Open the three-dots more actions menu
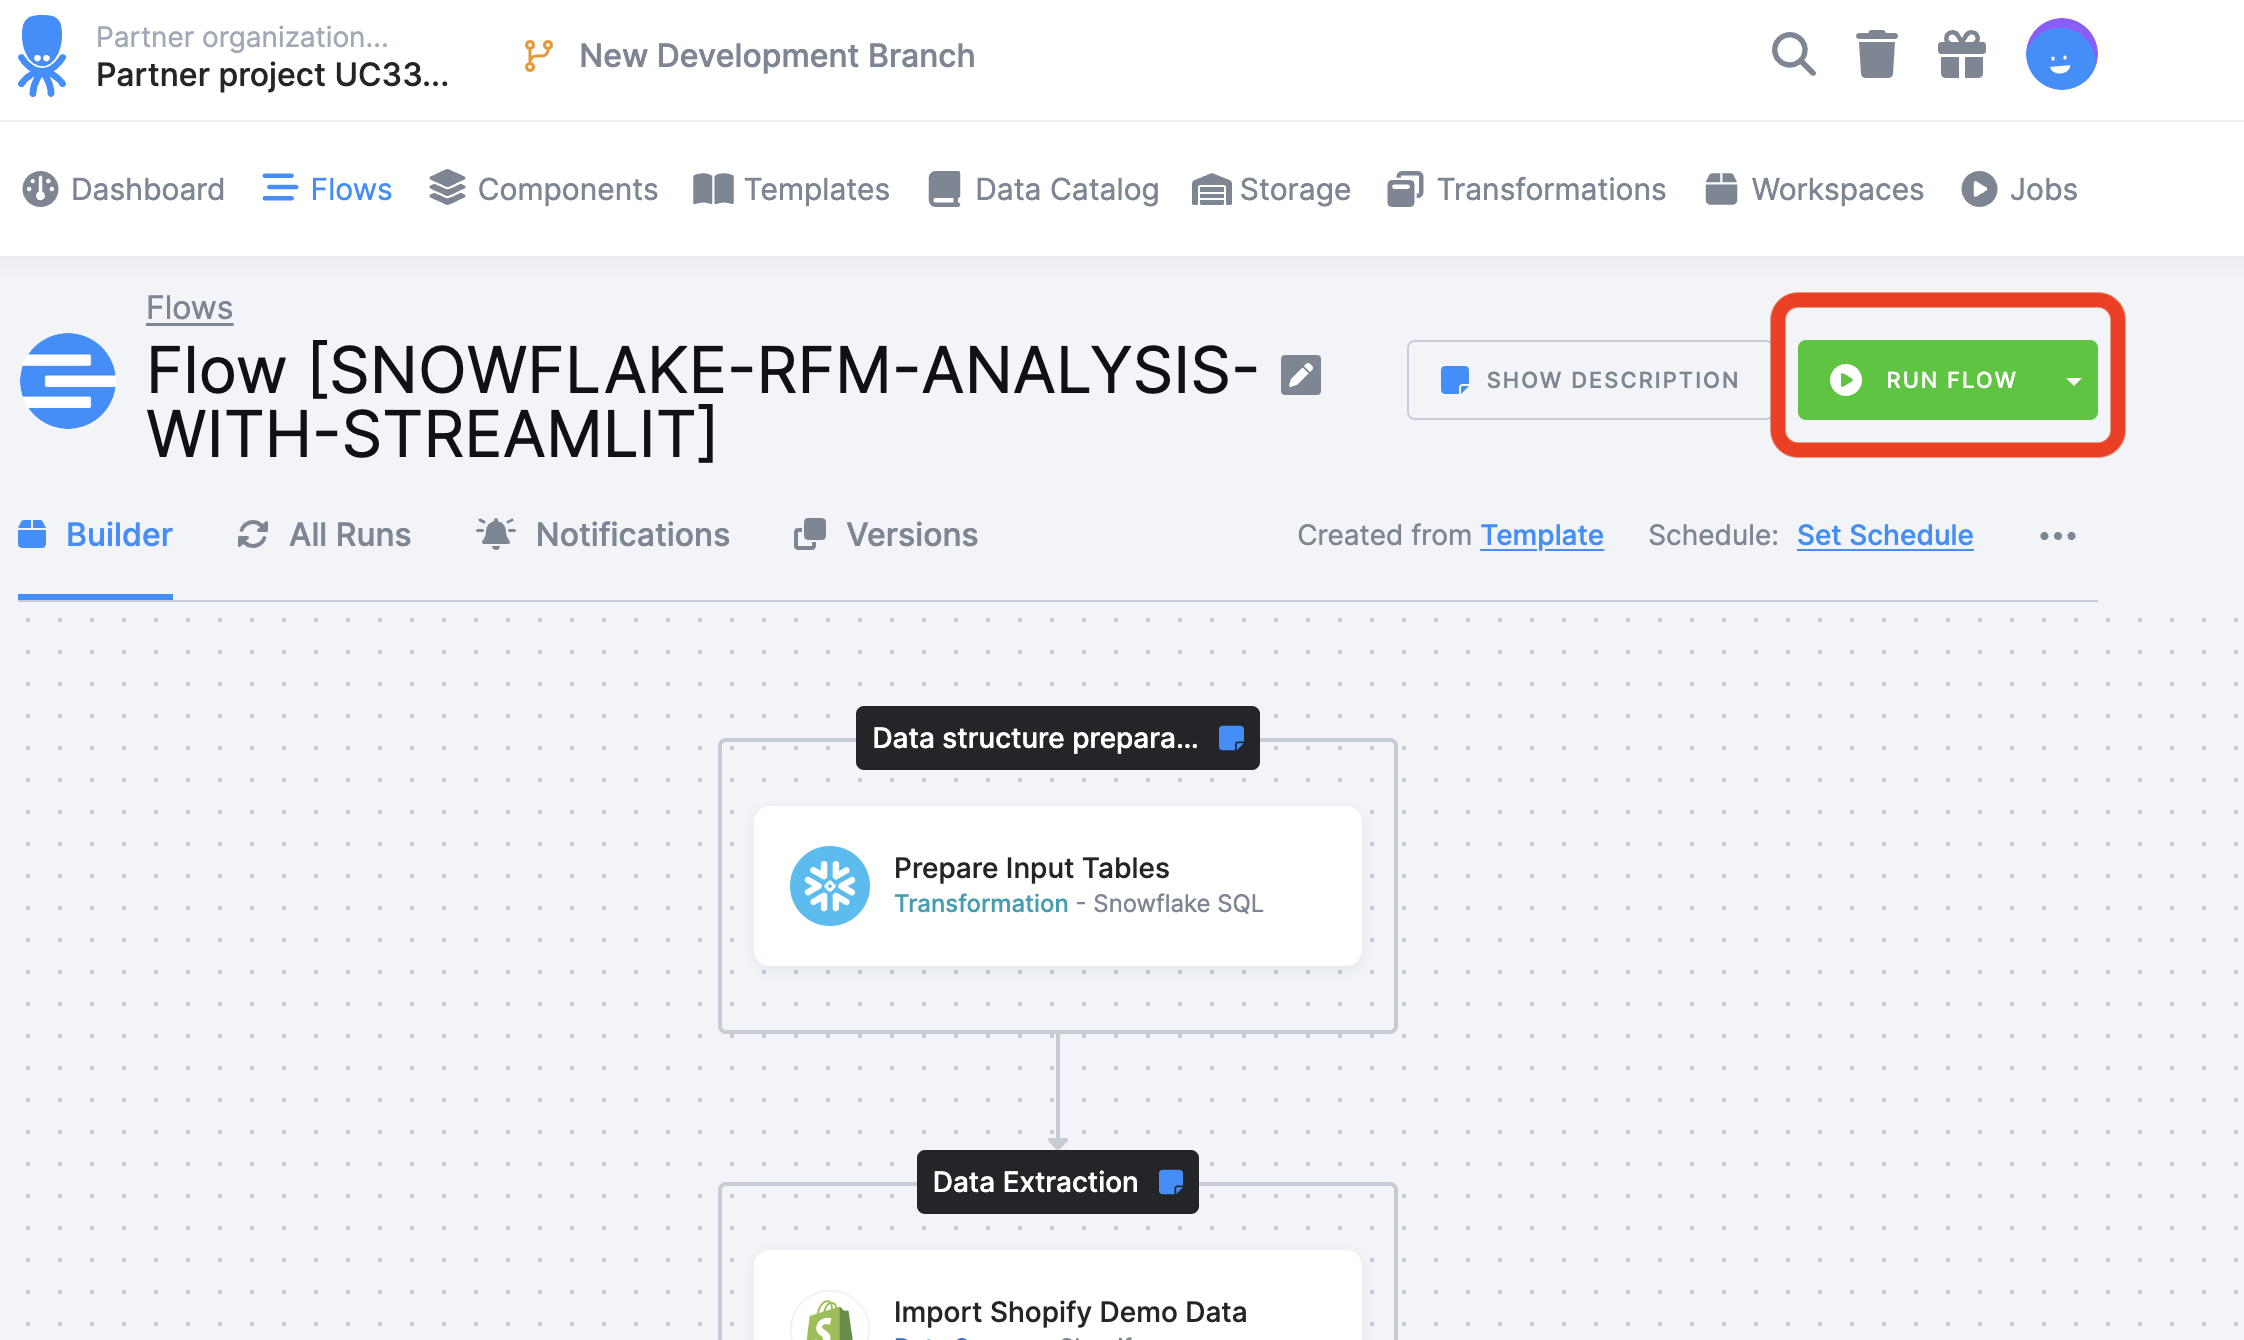Image resolution: width=2244 pixels, height=1340 pixels. click(x=2058, y=536)
